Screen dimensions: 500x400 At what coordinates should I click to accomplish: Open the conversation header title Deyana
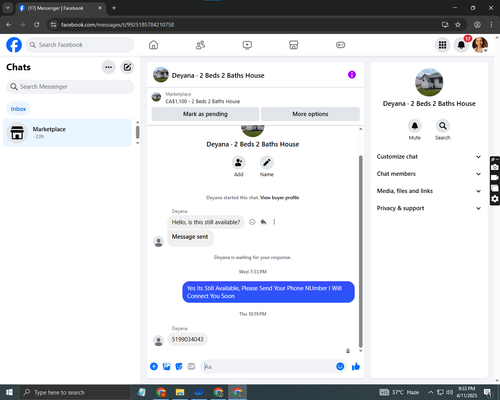tap(218, 76)
